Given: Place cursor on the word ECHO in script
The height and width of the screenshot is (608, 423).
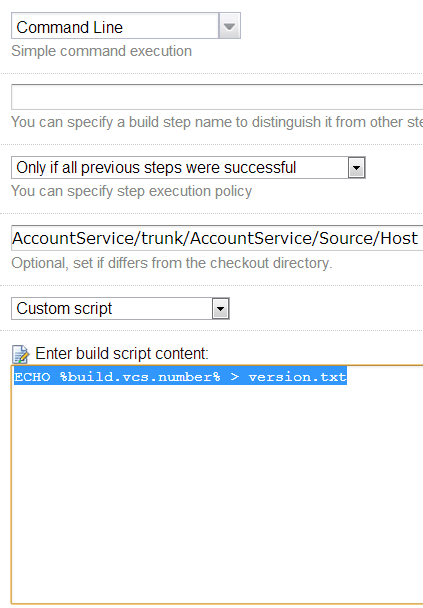Looking at the screenshot, I should pos(32,377).
